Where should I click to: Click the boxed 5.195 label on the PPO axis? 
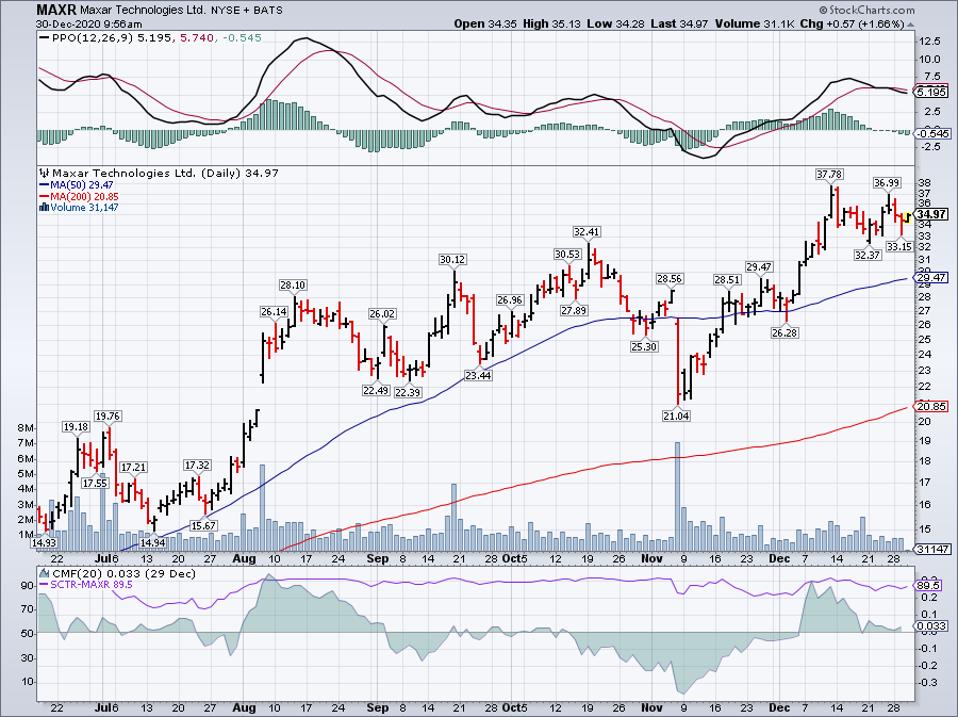pyautogui.click(x=932, y=92)
